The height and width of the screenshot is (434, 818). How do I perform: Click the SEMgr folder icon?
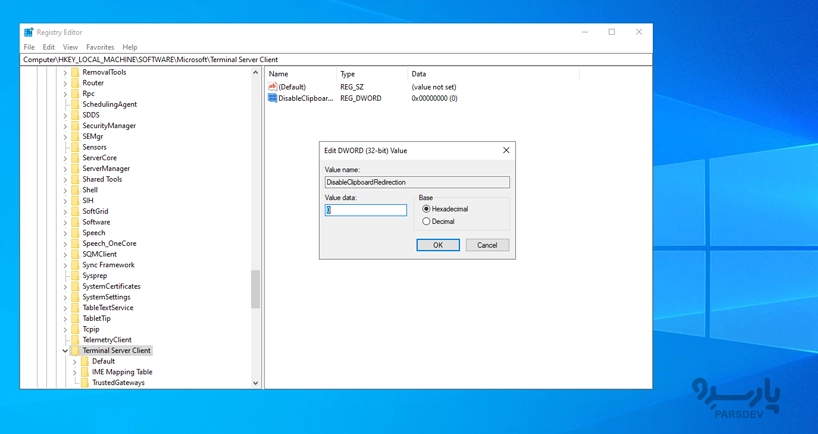click(75, 136)
